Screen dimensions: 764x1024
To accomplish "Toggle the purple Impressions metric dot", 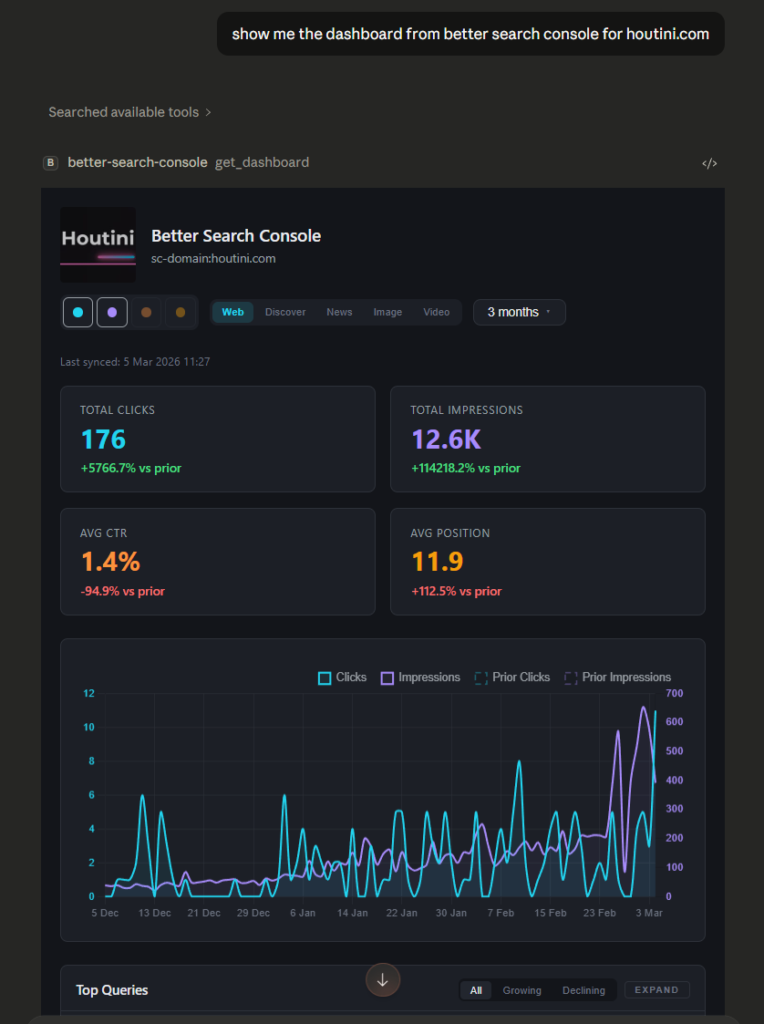I will click(x=111, y=312).
